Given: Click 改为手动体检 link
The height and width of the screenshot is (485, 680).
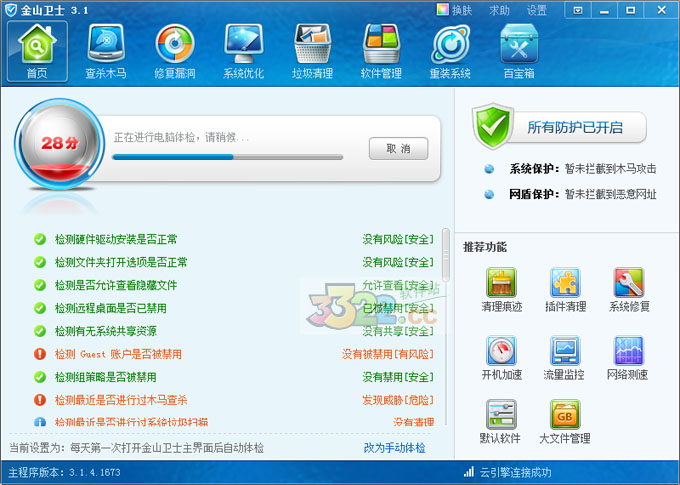Looking at the screenshot, I should click(394, 448).
